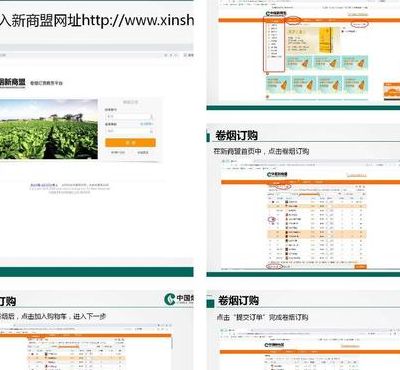Select the circled option at order list bottom left
400x370 pixels.
coord(274,266)
